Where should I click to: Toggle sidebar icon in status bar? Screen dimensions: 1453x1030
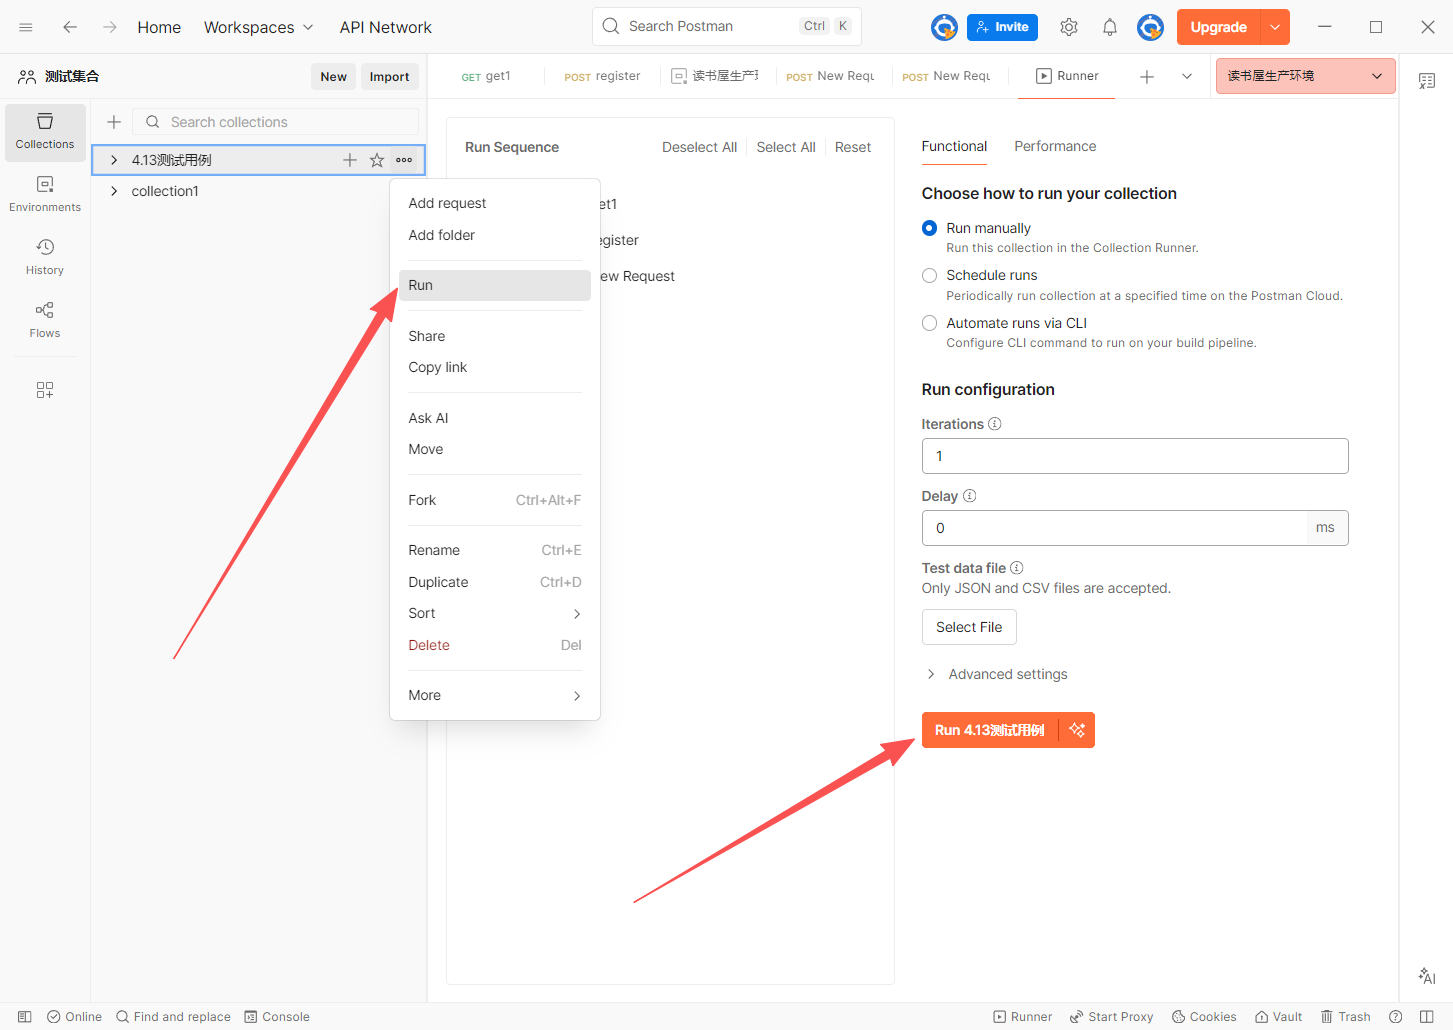click(25, 1017)
